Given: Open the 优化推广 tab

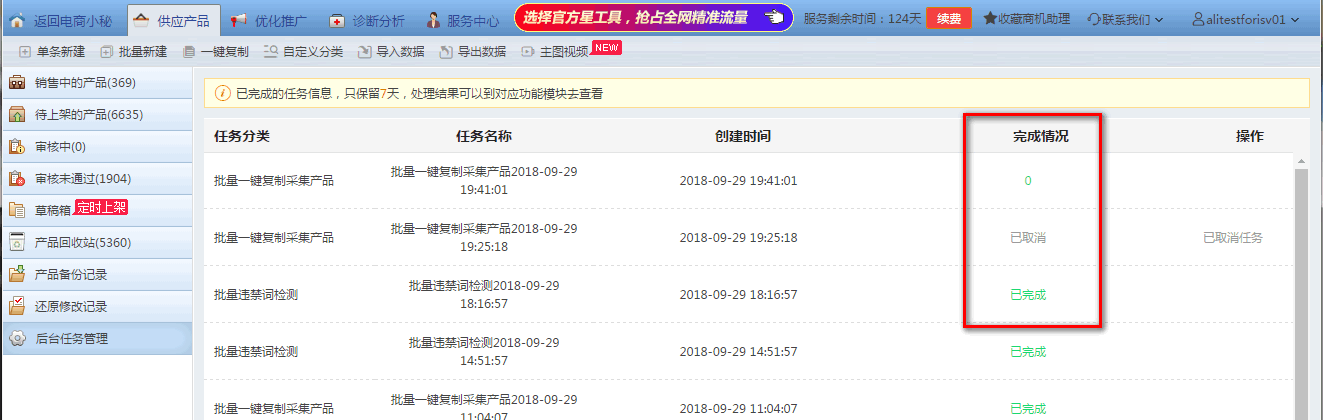Looking at the screenshot, I should (268, 19).
